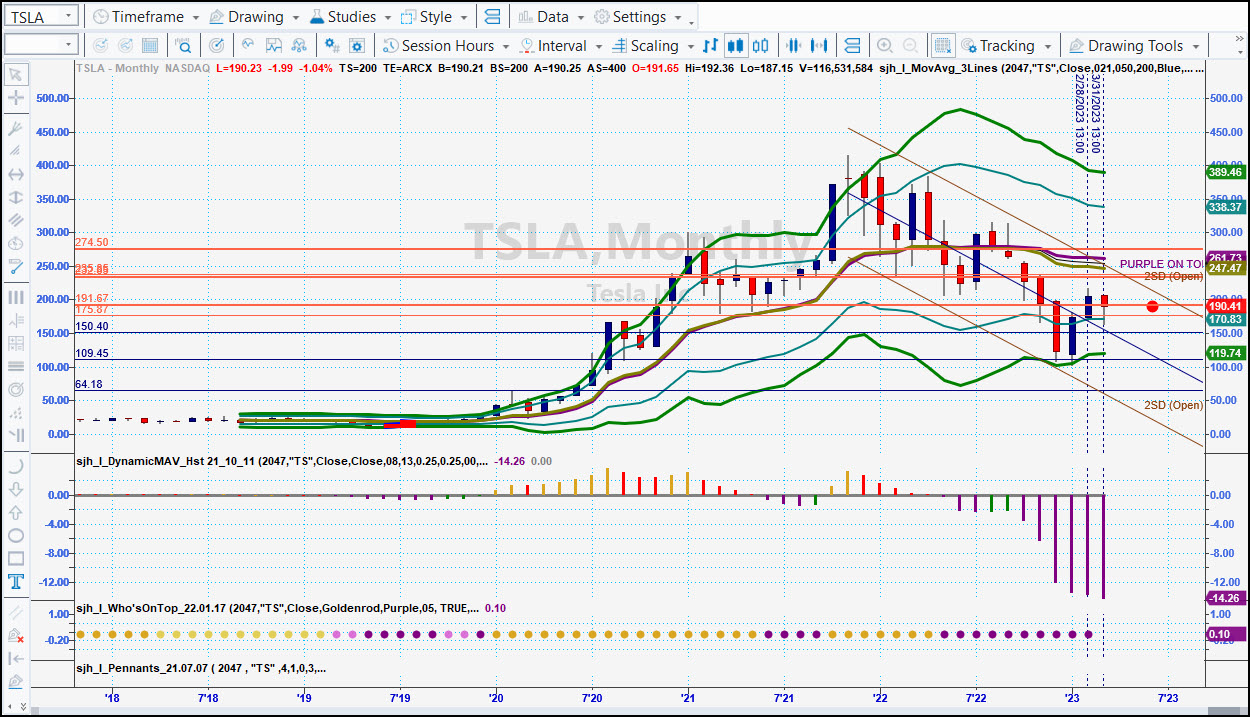Open the window settings gear icon
The image size is (1250, 717).
point(357,46)
